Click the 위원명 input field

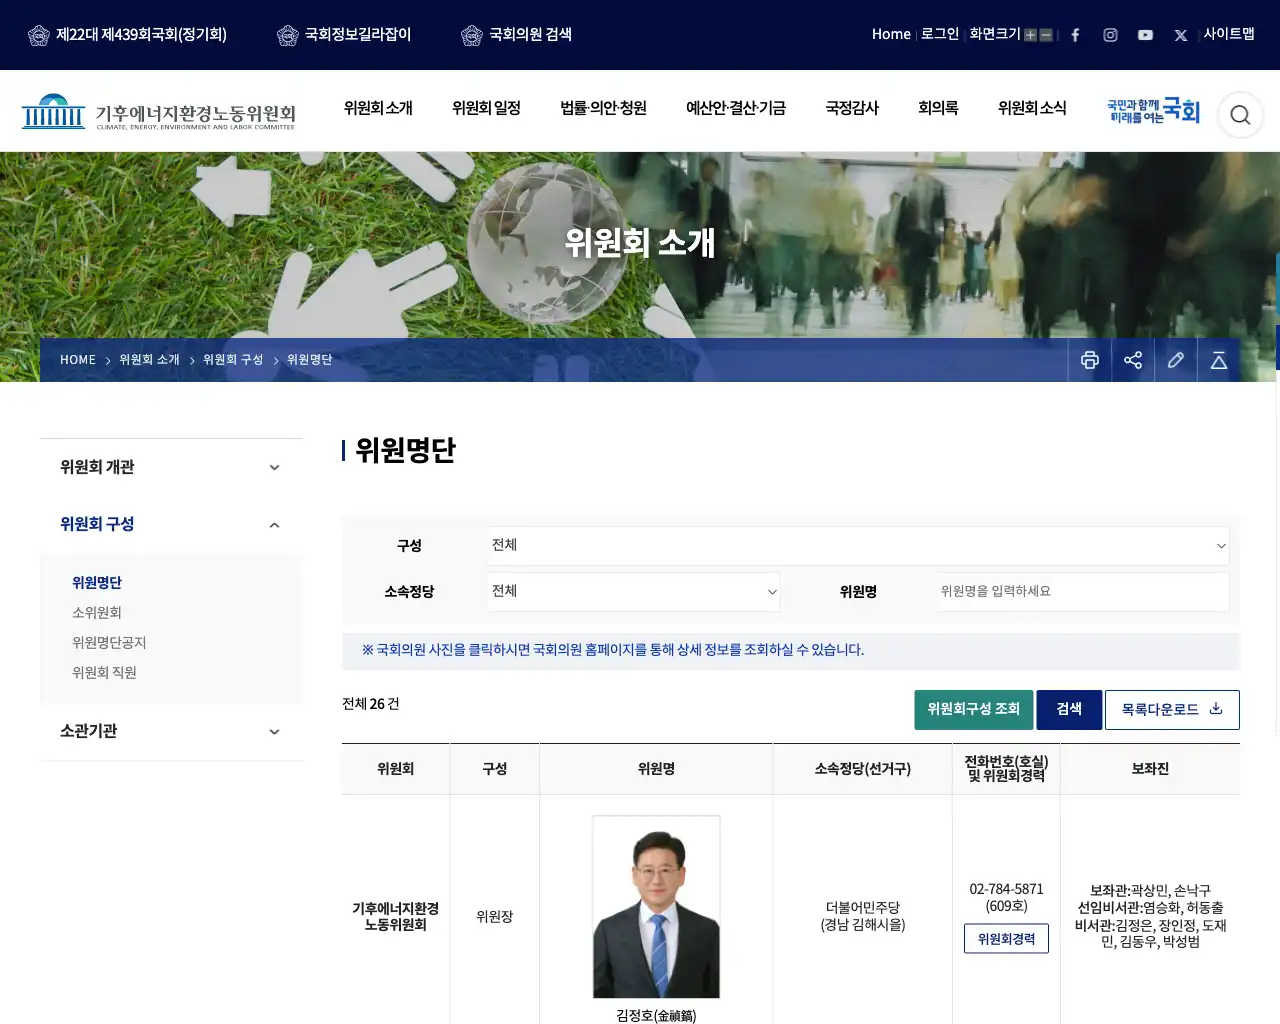click(x=1081, y=592)
